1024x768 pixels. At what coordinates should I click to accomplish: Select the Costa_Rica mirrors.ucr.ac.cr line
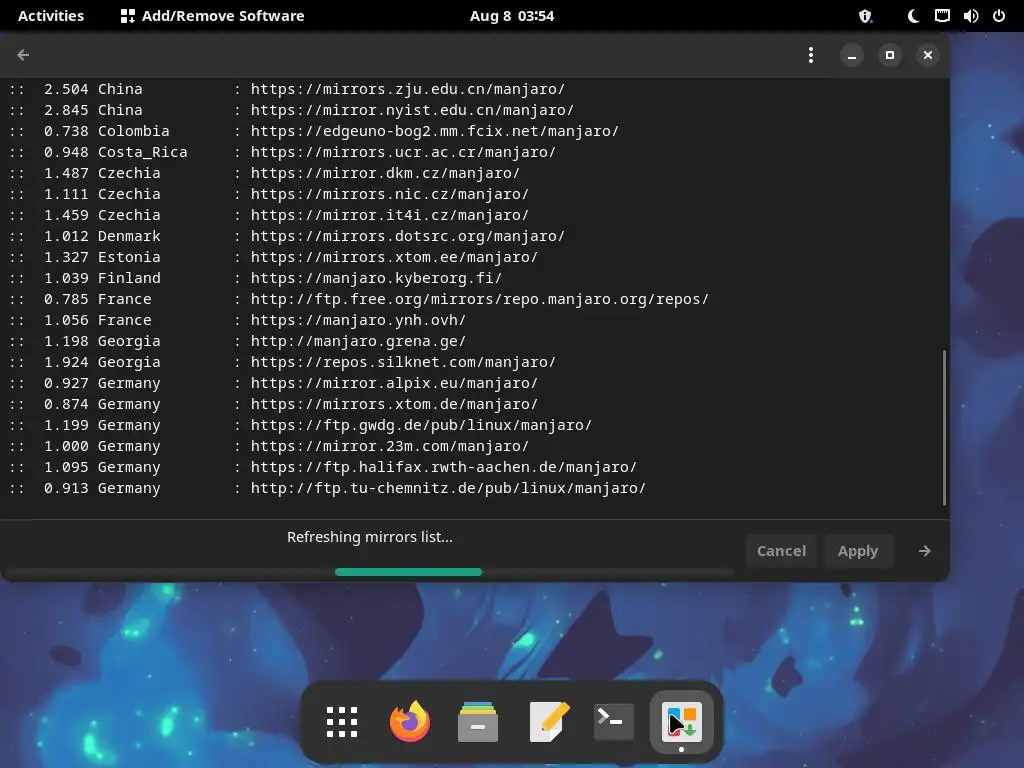click(282, 152)
